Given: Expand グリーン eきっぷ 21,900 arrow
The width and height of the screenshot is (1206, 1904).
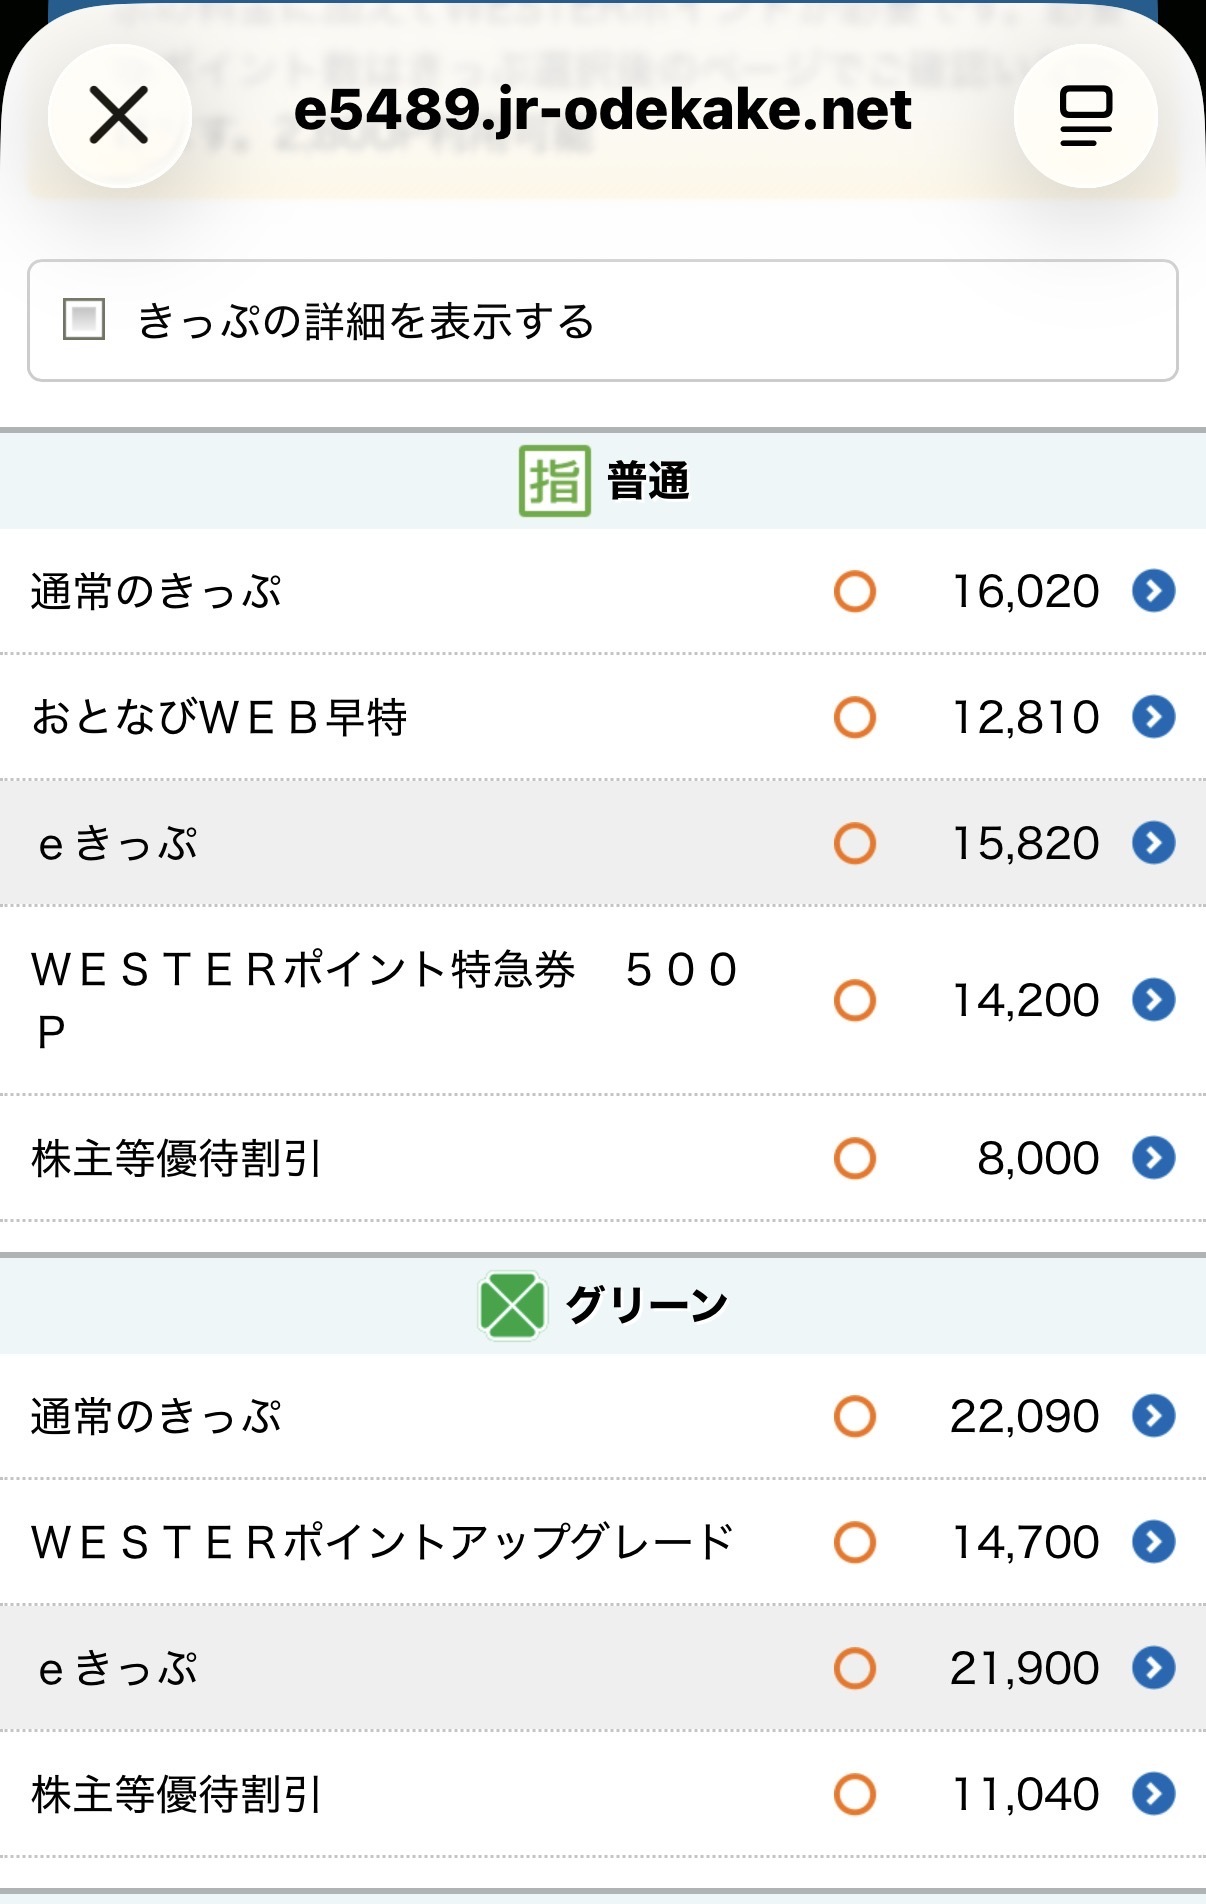Looking at the screenshot, I should point(1153,1668).
